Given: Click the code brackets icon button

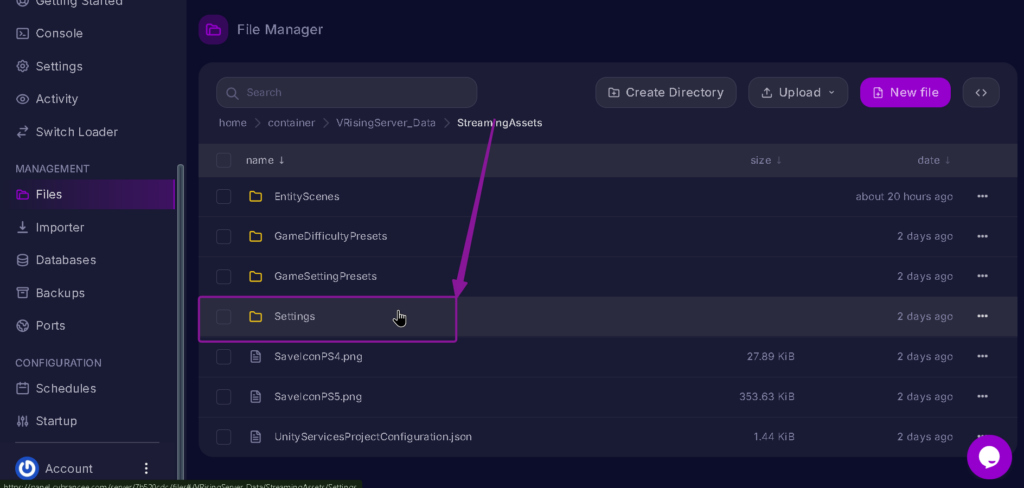Looking at the screenshot, I should pyautogui.click(x=981, y=92).
